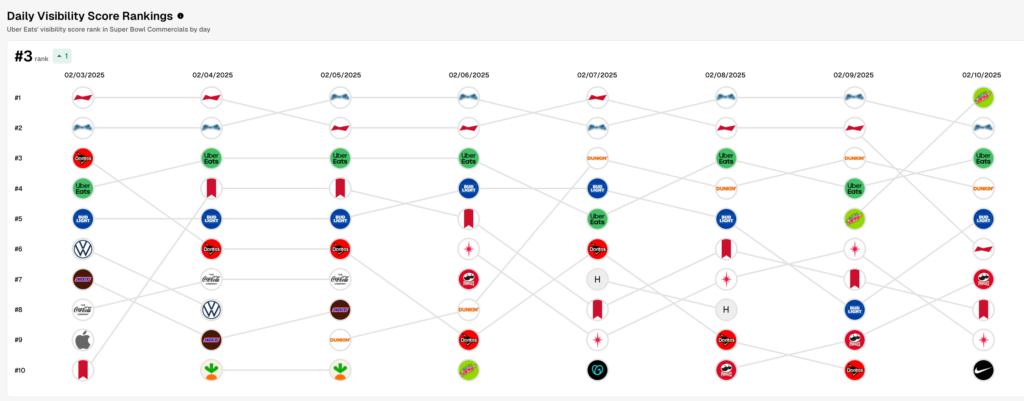1024x401 pixels.
Task: Click the teal logo on black at #10
Action: click(x=598, y=370)
